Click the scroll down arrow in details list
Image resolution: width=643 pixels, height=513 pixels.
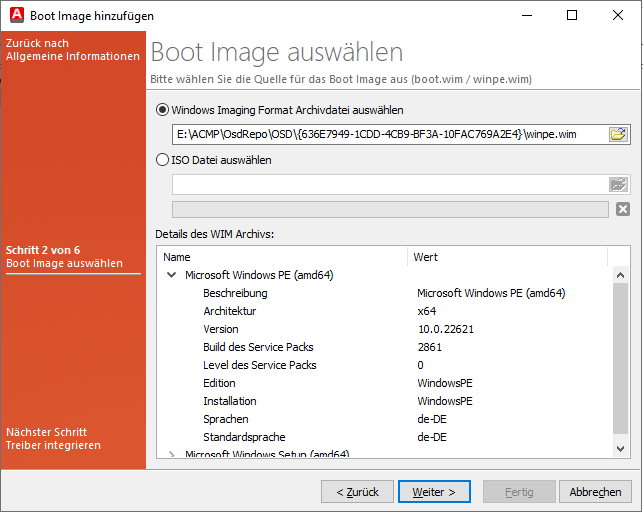pyautogui.click(x=620, y=449)
